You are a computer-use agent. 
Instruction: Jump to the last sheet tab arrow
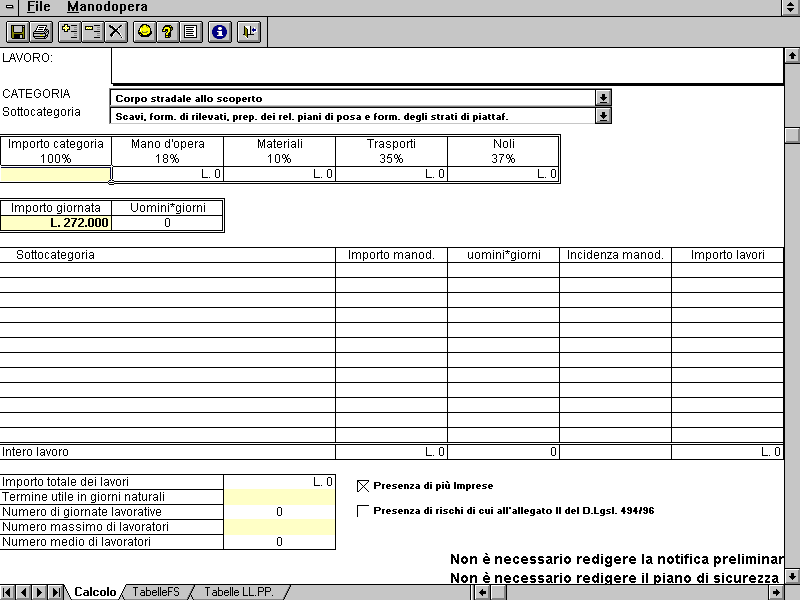(x=55, y=592)
